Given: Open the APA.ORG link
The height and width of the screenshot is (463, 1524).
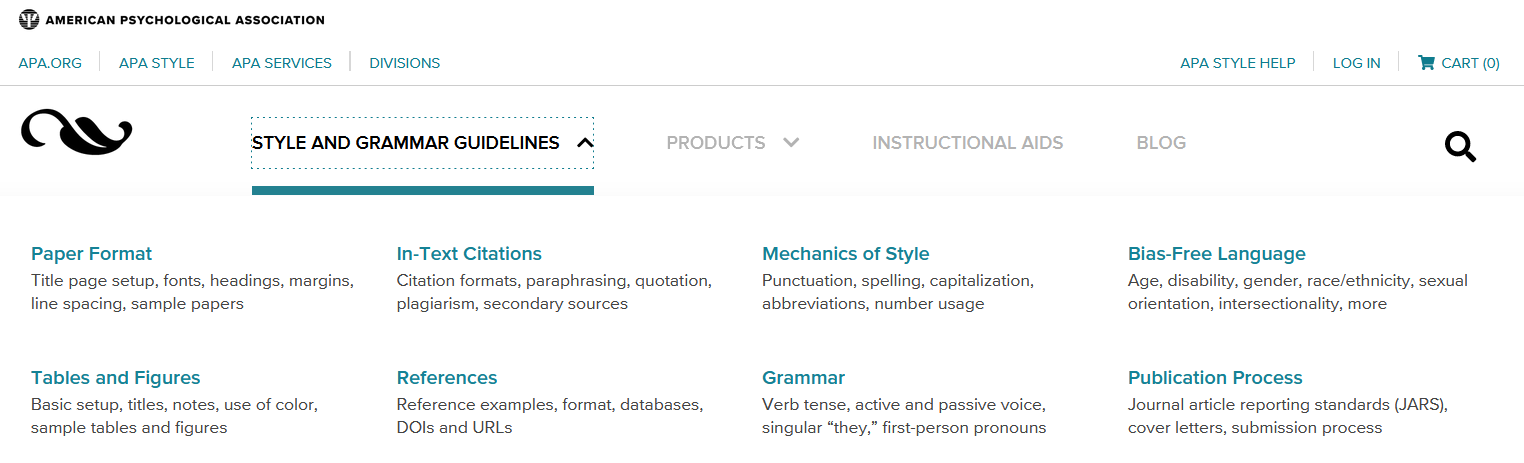Looking at the screenshot, I should [49, 63].
